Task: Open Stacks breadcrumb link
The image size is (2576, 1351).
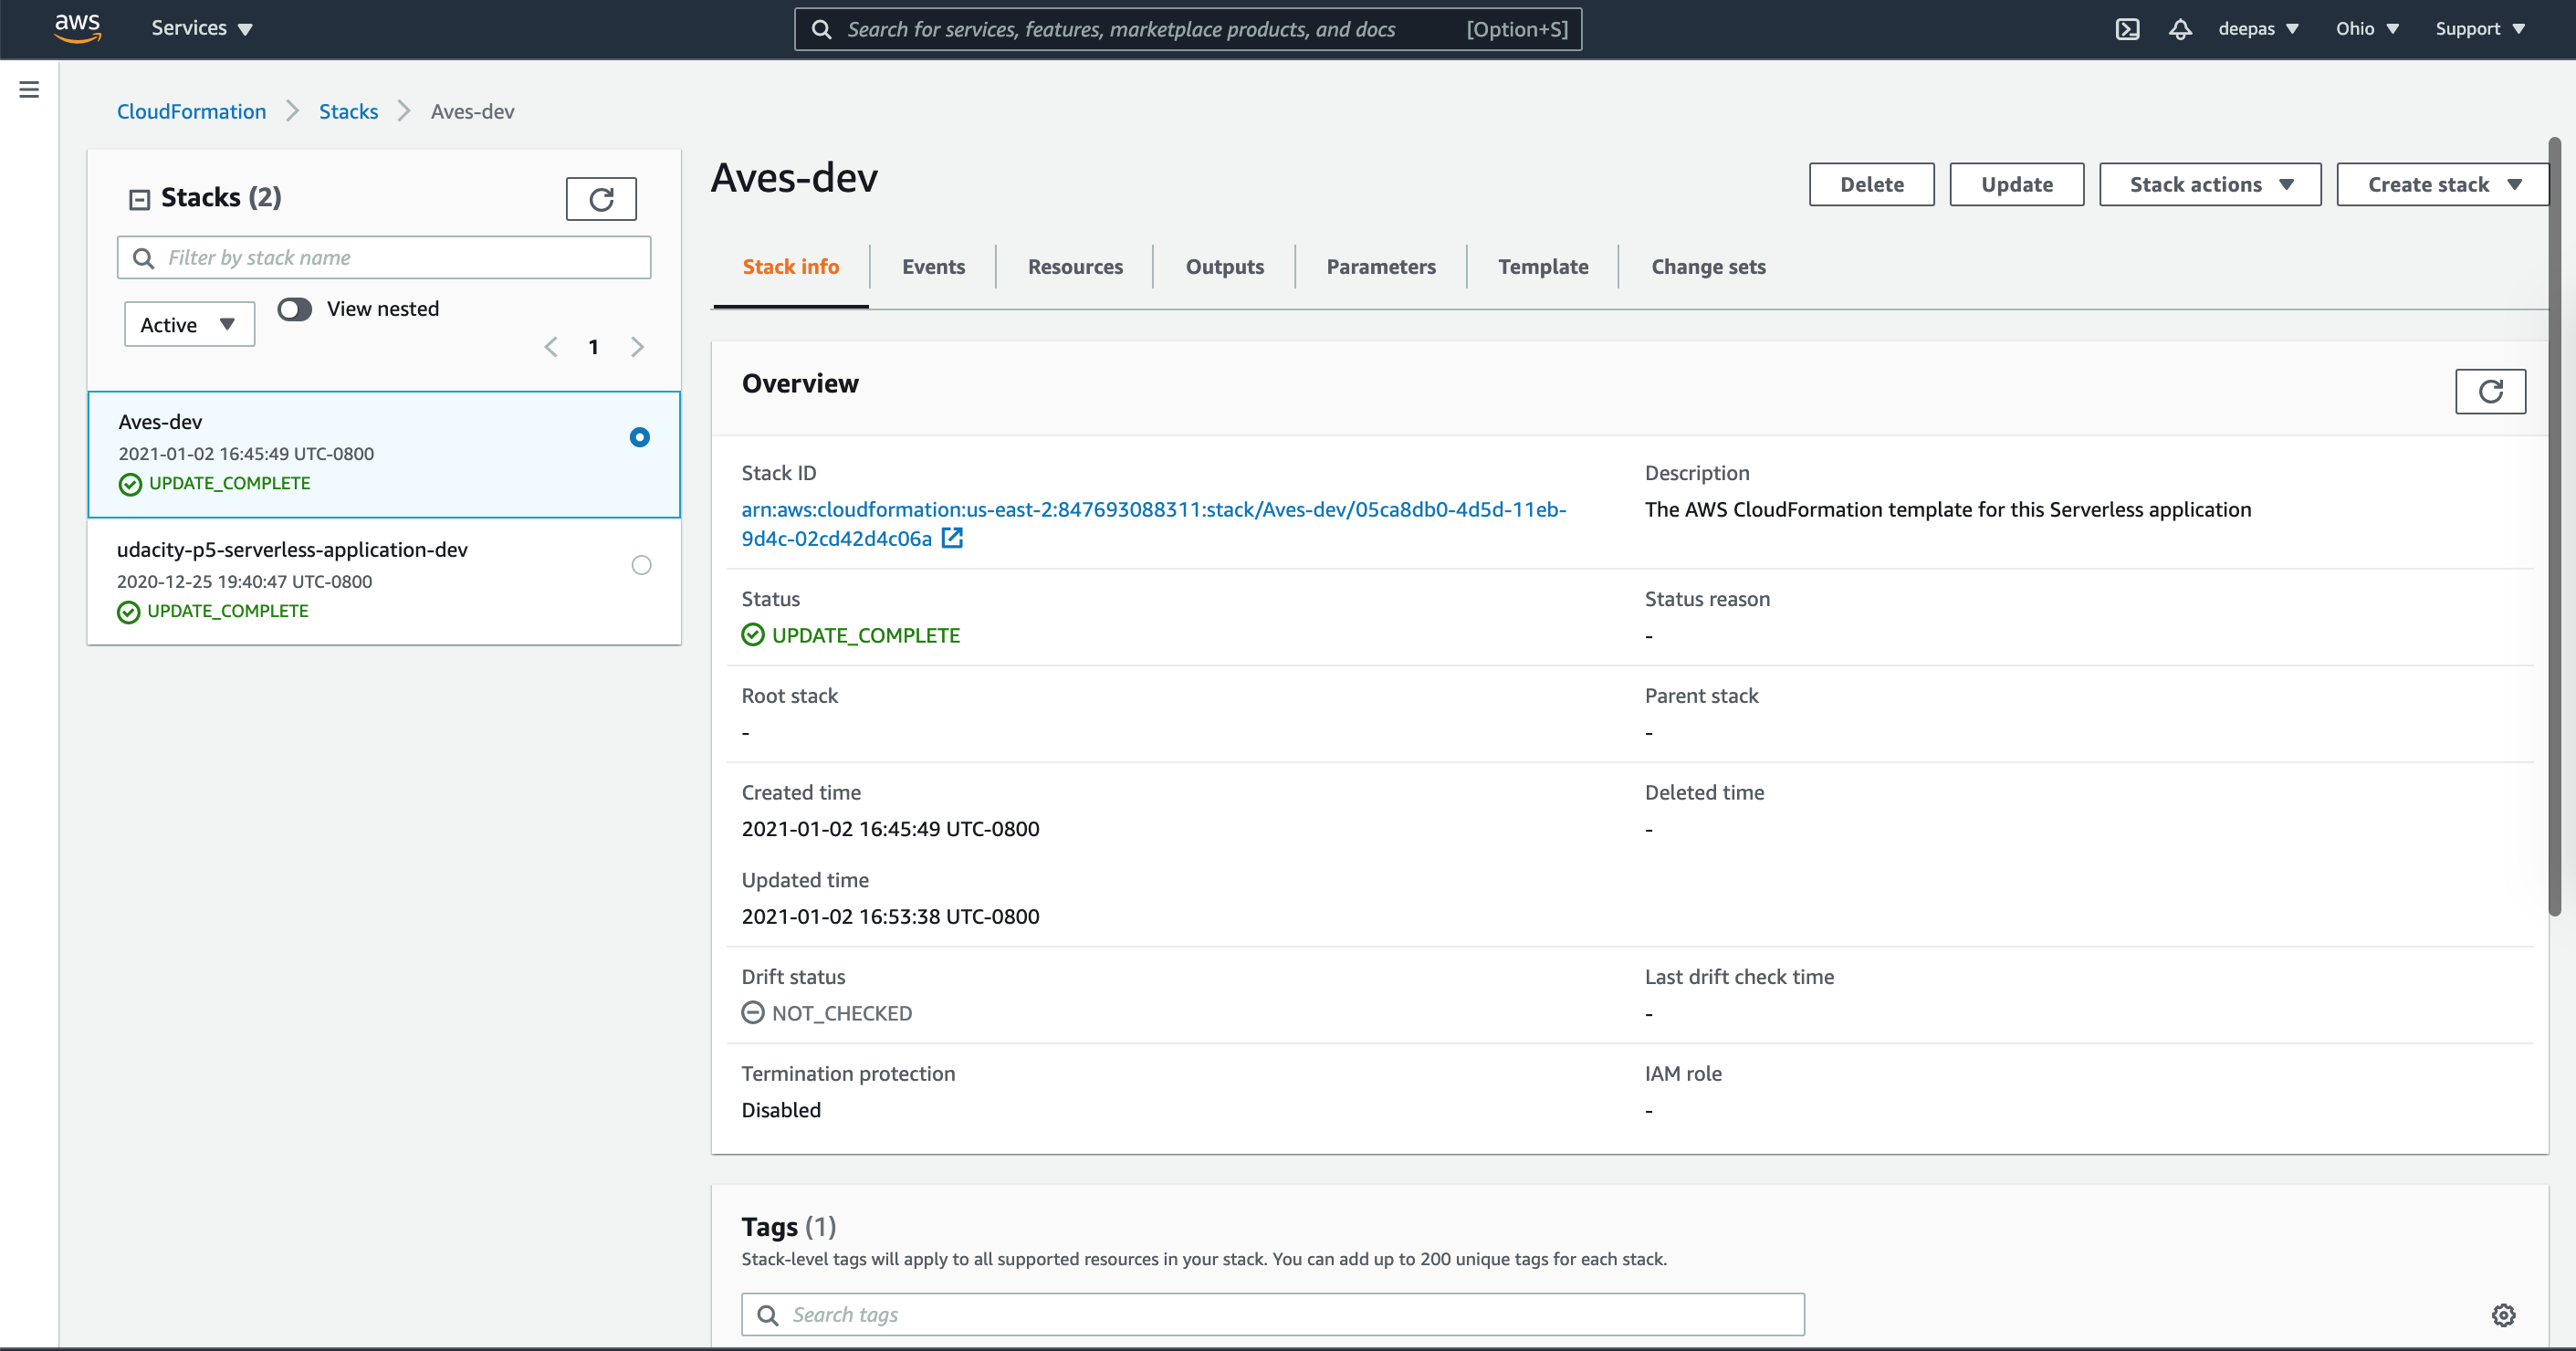Action: click(348, 111)
